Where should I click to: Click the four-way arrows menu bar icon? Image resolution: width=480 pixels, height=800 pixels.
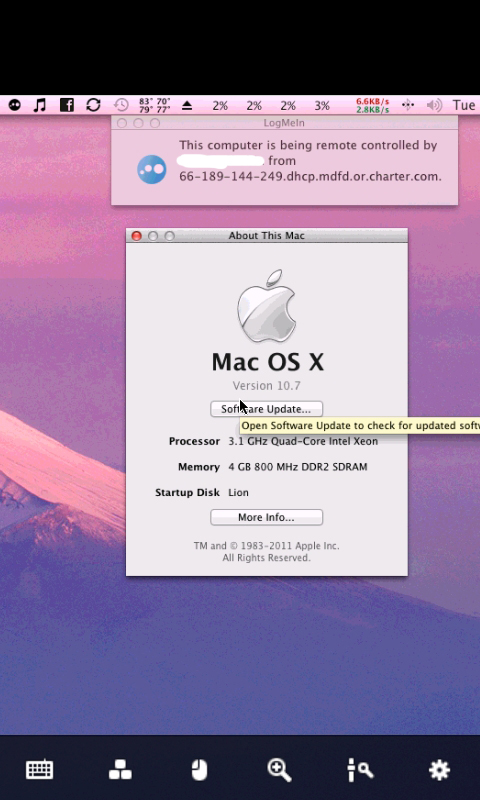(408, 105)
